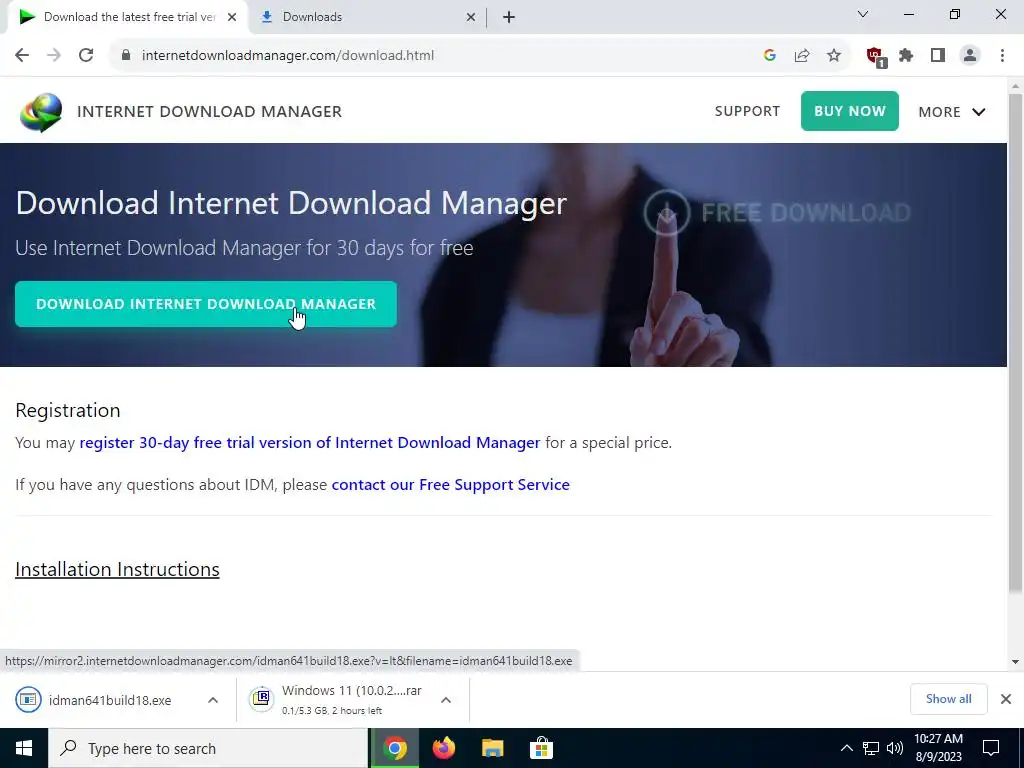Open contact our Free Support Service link

point(451,485)
